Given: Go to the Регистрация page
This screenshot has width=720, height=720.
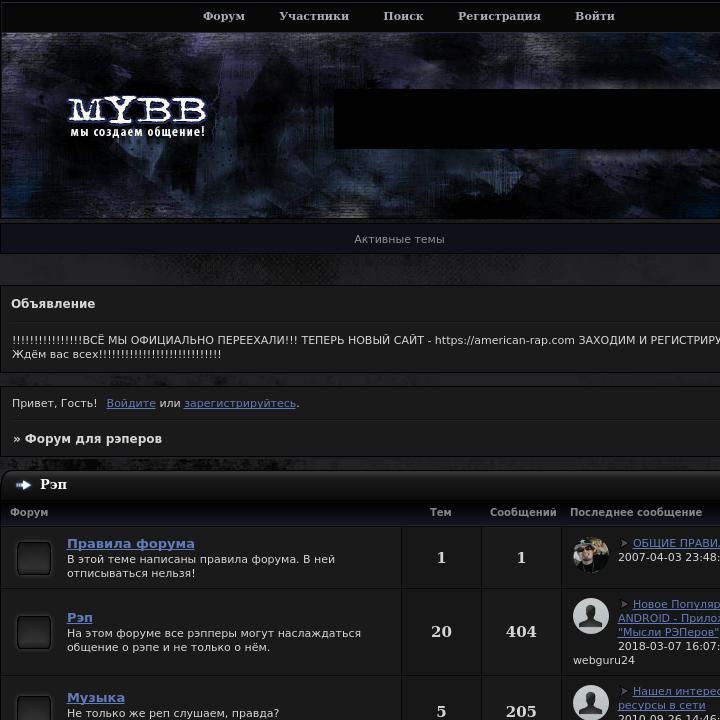Looking at the screenshot, I should (499, 16).
